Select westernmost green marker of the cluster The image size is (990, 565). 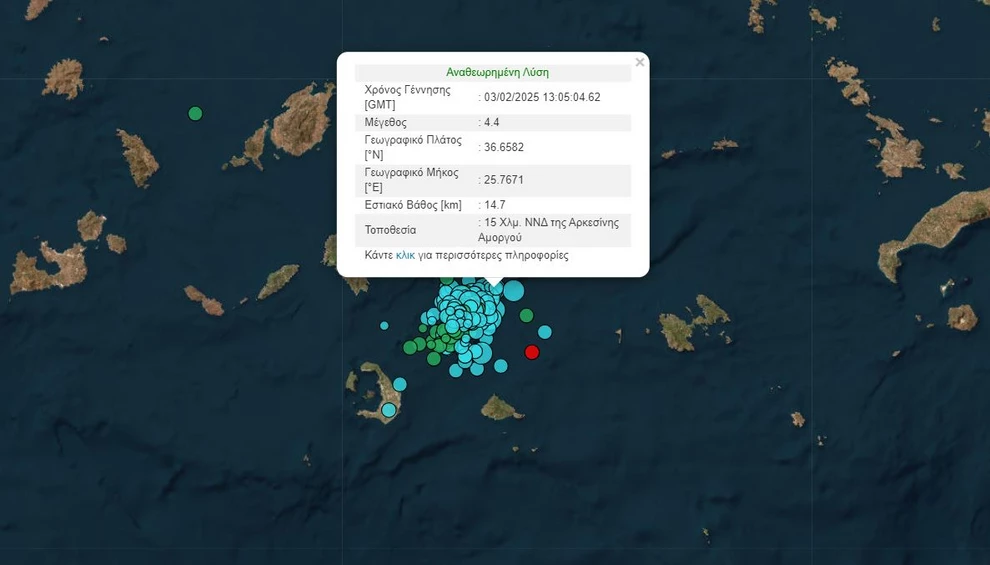coord(410,347)
